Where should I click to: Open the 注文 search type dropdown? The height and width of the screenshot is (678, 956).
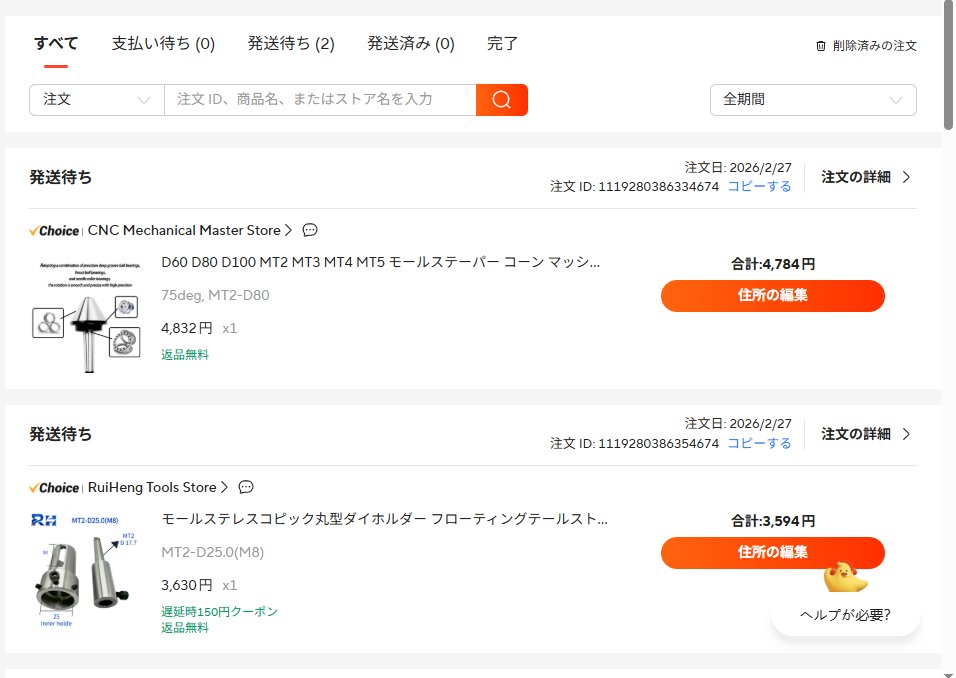[97, 100]
